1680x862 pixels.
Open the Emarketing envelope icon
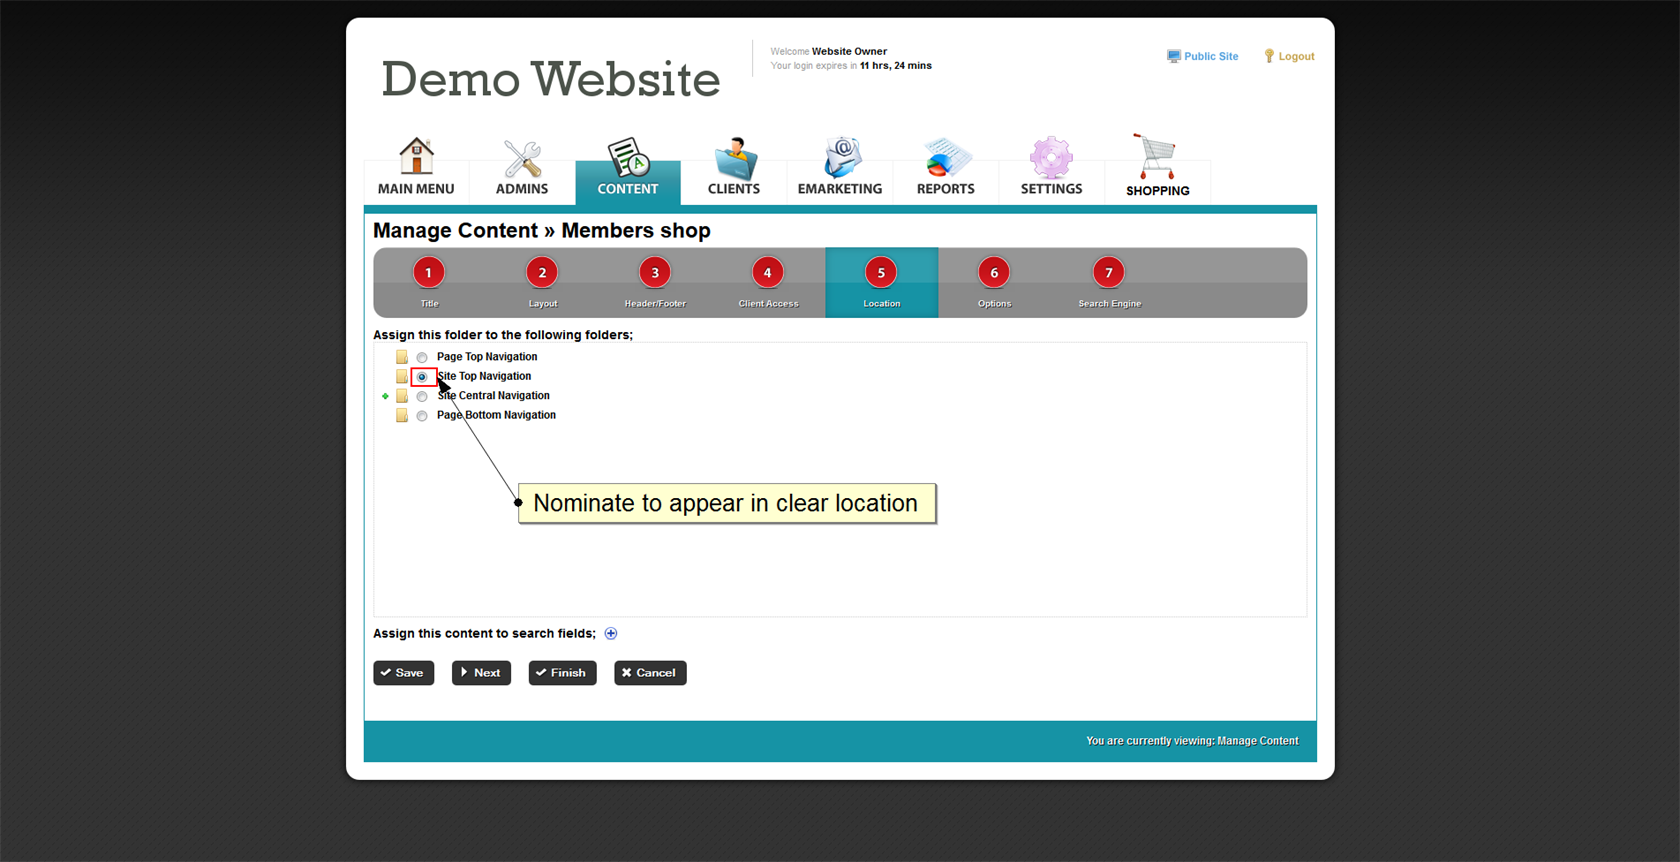pos(840,158)
